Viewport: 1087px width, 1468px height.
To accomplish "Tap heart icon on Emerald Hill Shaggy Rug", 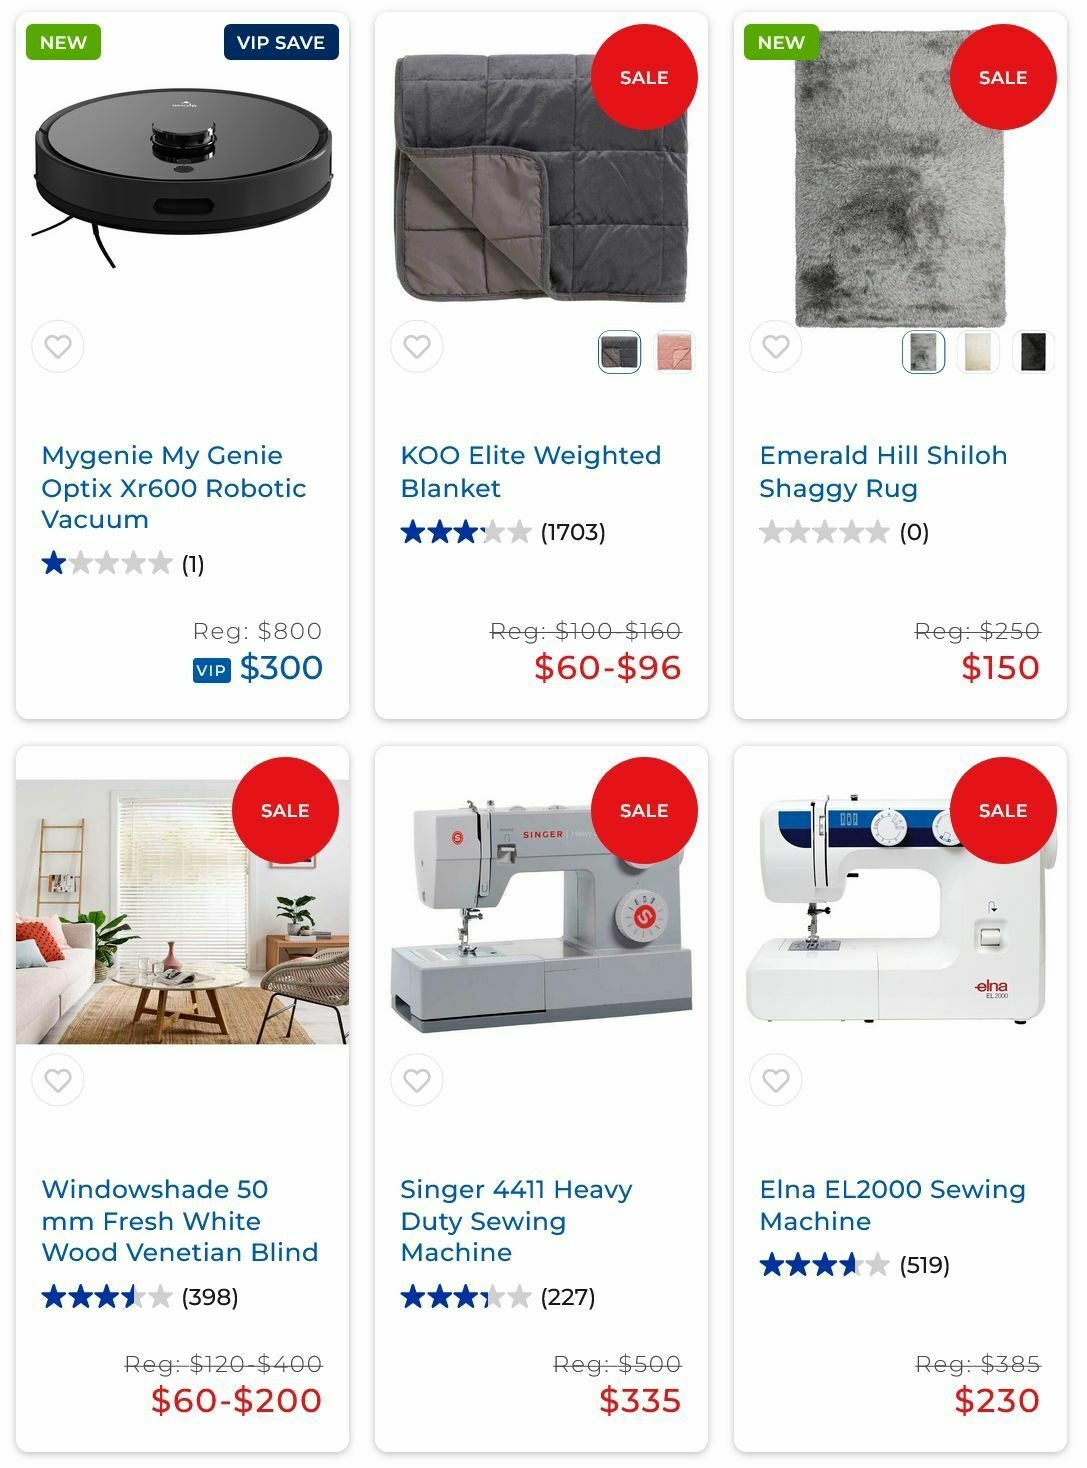I will [776, 347].
